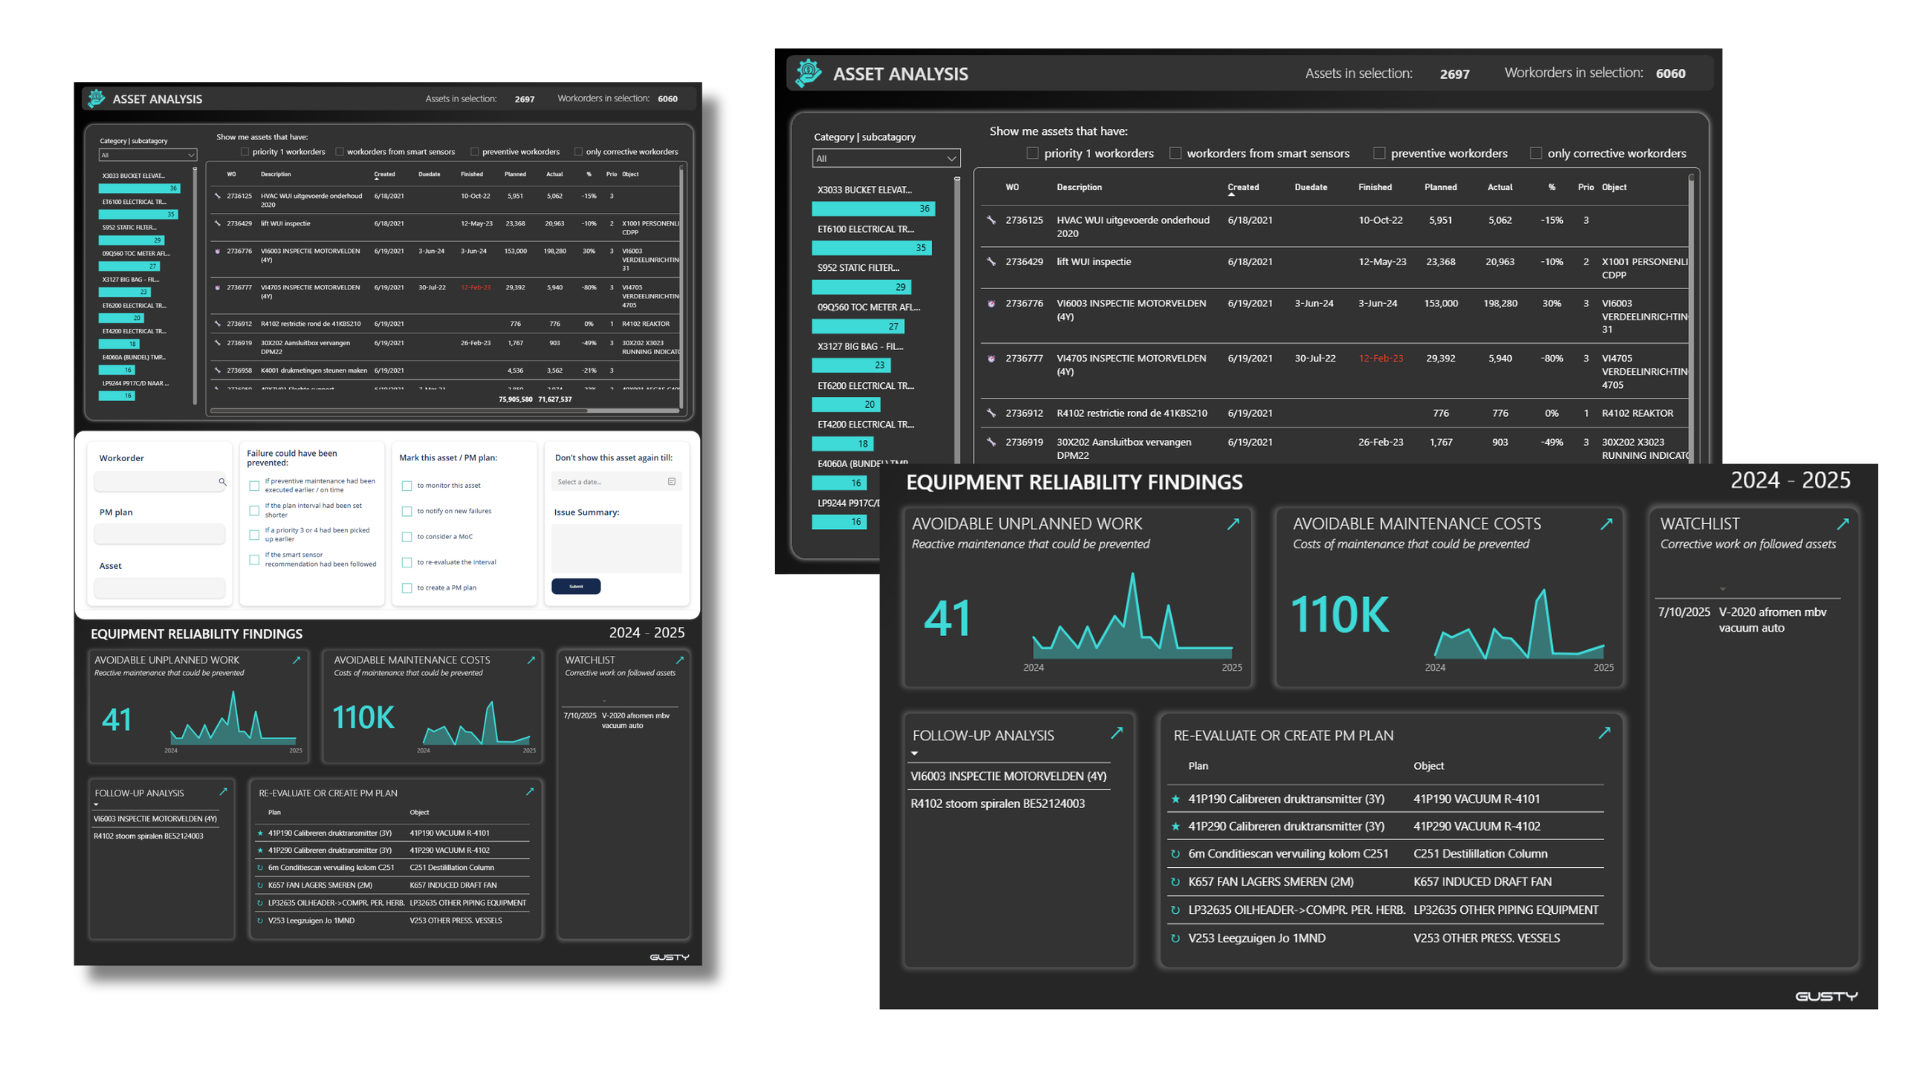This screenshot has width=1920, height=1080.
Task: Select 'R4102 stoom spiralen BE52124003' in the enlarged follow-up list
Action: [x=997, y=804]
